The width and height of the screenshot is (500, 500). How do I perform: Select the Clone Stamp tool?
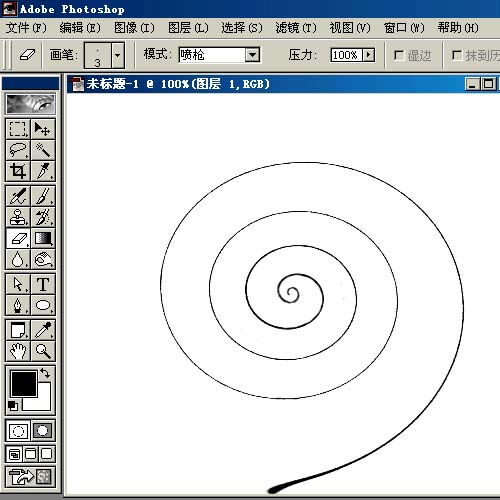coord(18,217)
